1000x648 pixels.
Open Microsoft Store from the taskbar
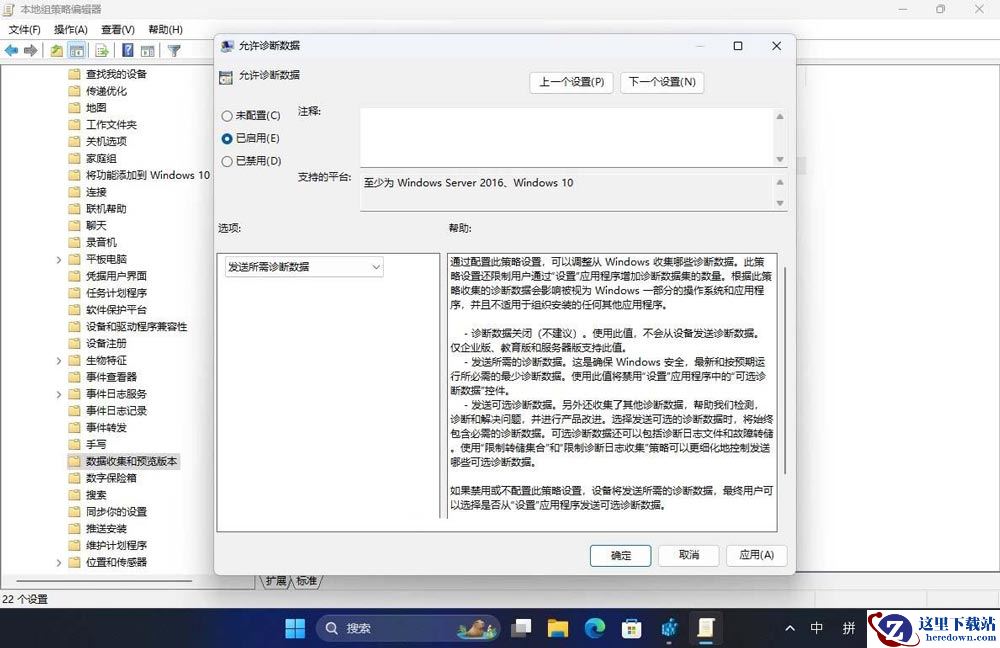tap(631, 628)
